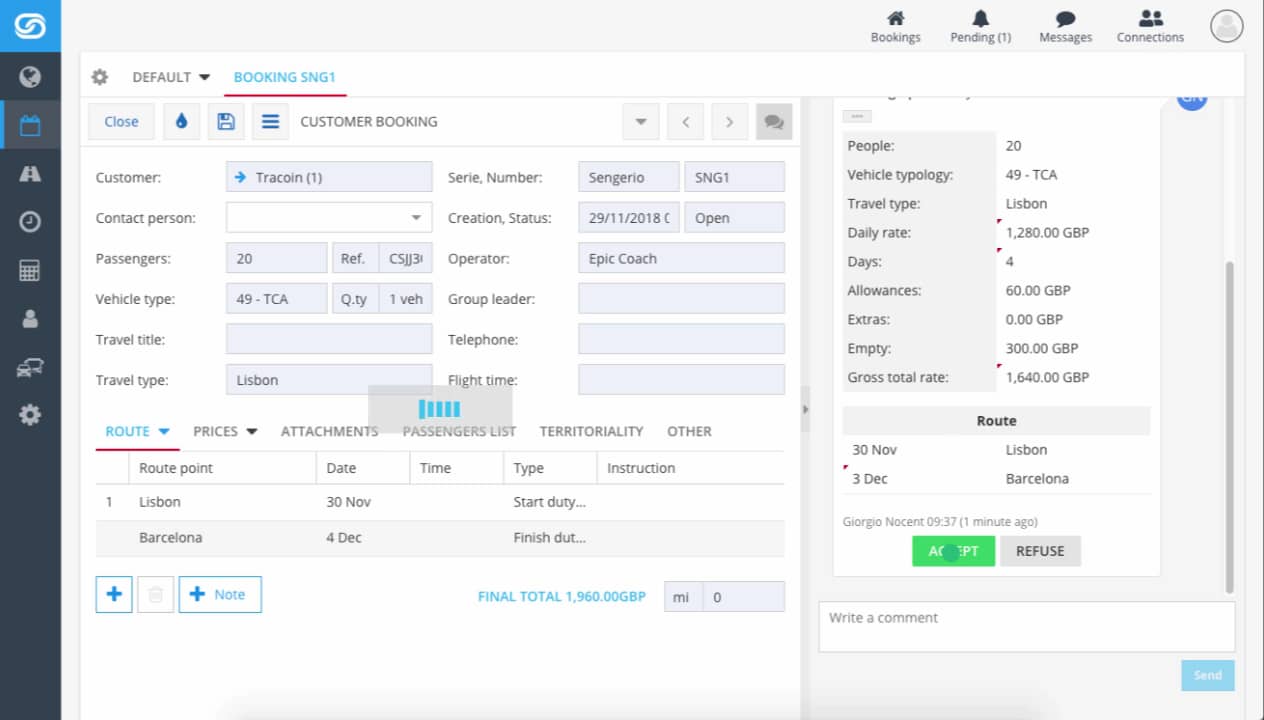Toggle the chat comments panel icon

tap(774, 121)
